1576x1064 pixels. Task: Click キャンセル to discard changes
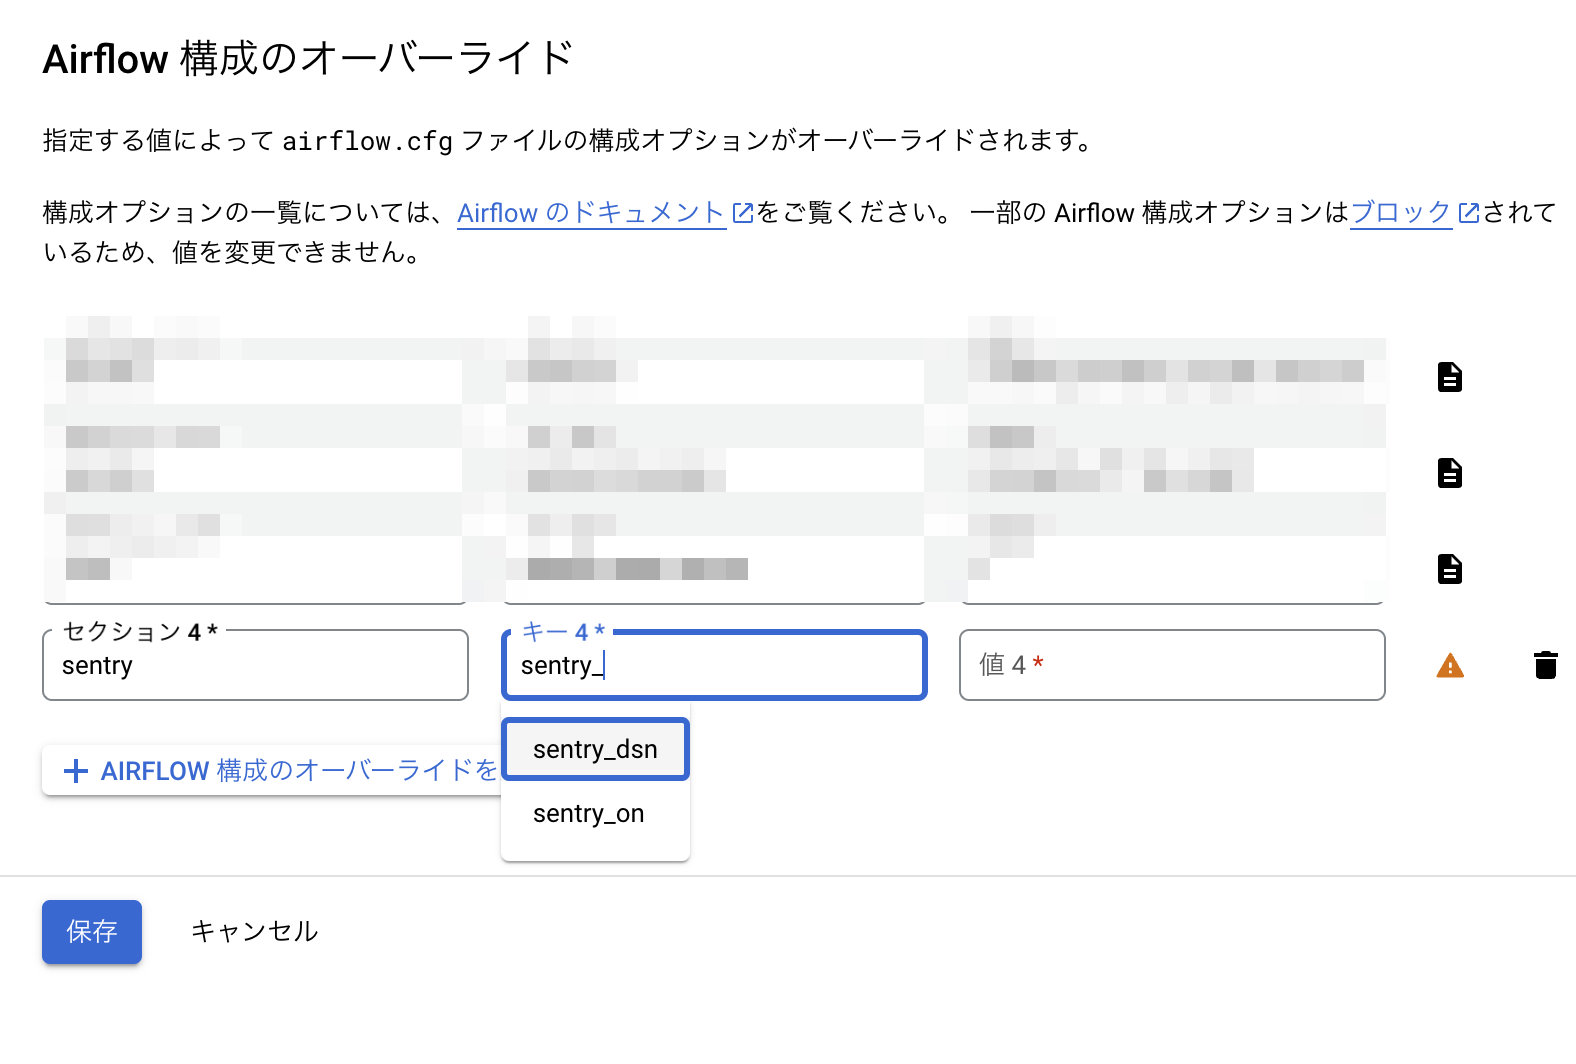pyautogui.click(x=254, y=931)
